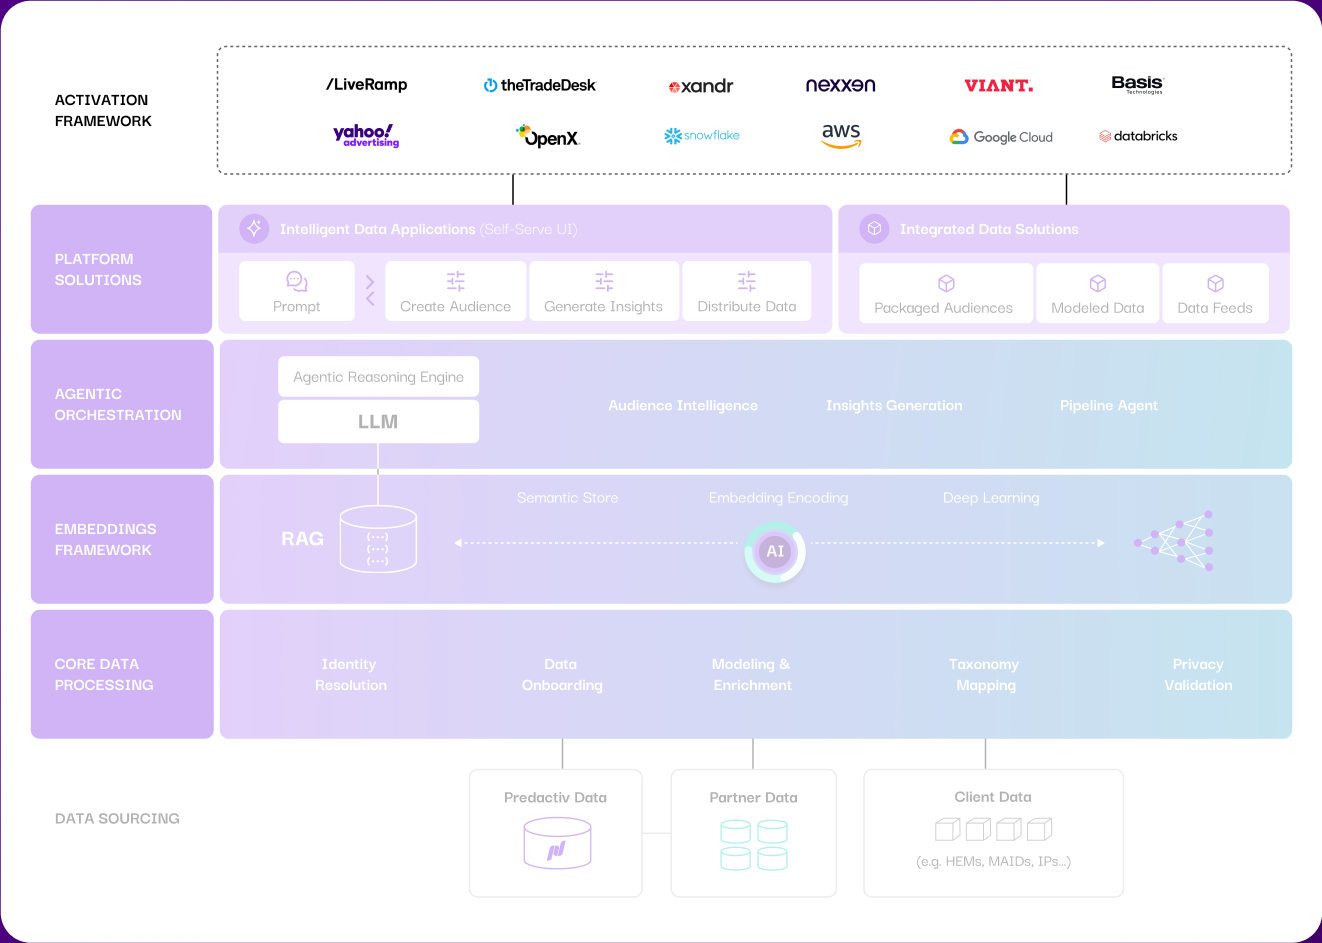Click the Privacy Validation text

click(1198, 674)
